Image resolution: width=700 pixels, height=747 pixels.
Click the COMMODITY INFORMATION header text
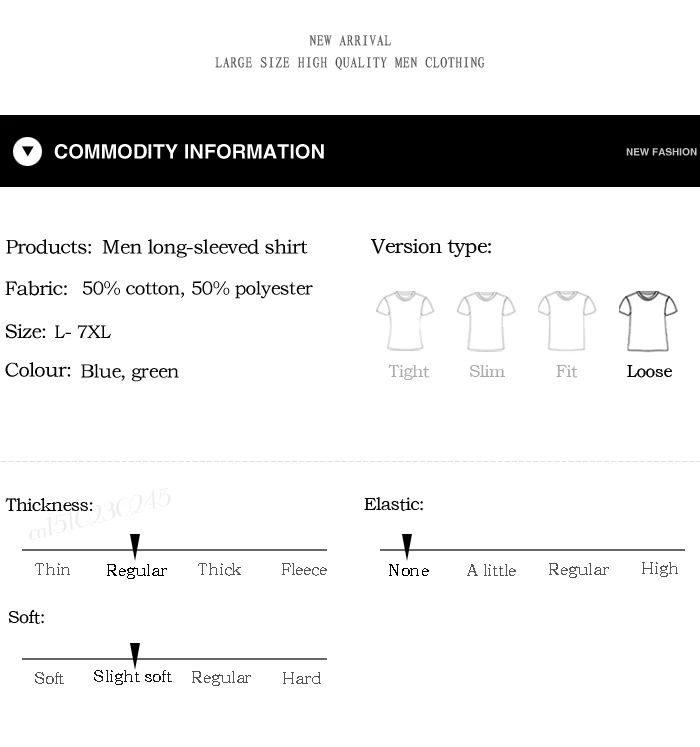pos(189,151)
